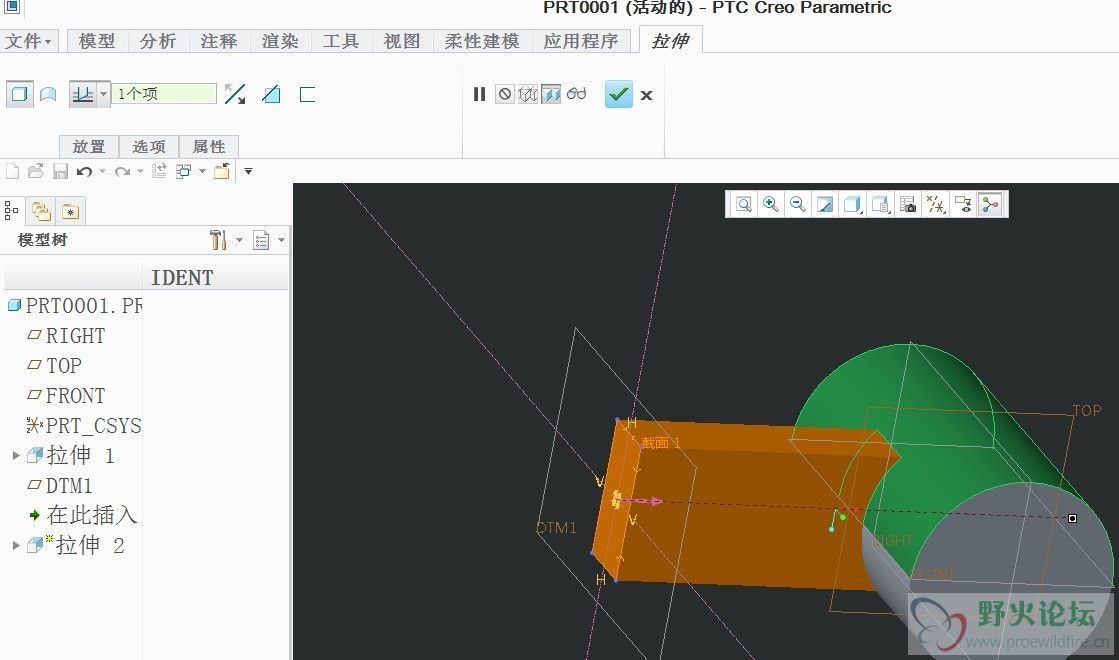Toggle the remove material option
The height and width of the screenshot is (660, 1119).
(271, 94)
